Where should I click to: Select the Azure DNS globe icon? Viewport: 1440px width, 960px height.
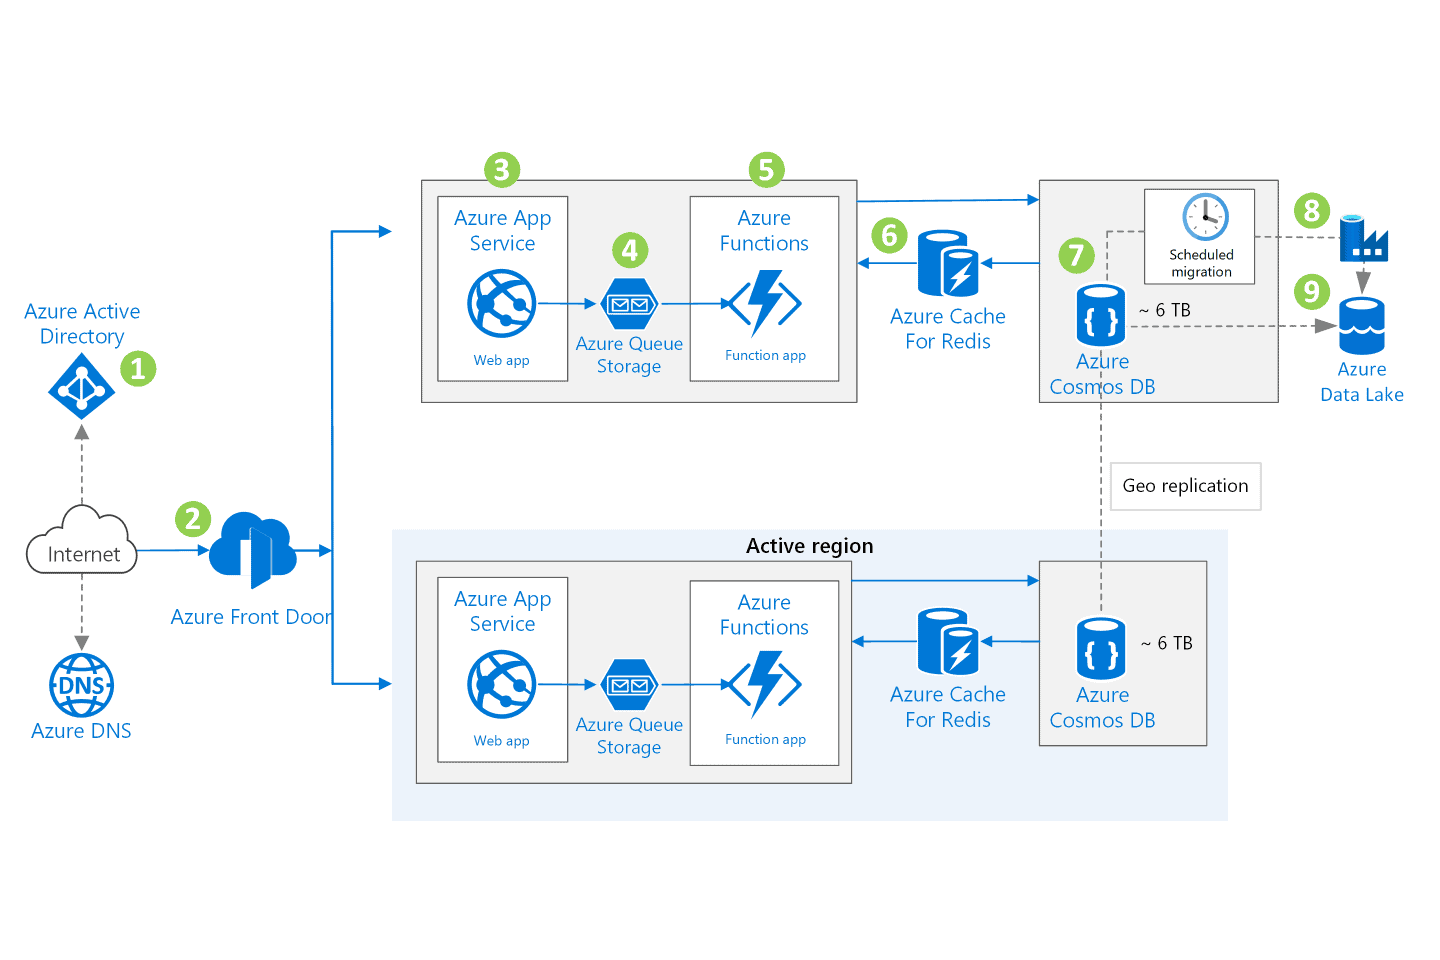pos(82,685)
